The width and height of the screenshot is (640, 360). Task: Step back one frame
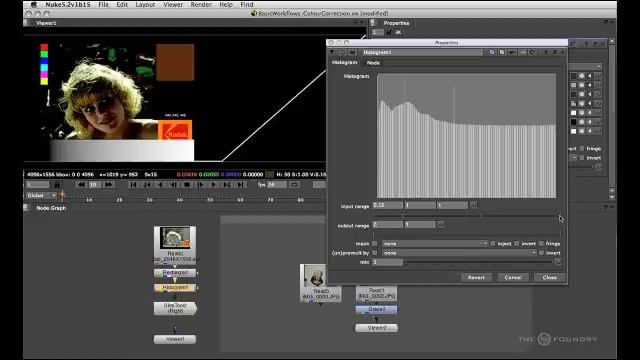coord(173,185)
